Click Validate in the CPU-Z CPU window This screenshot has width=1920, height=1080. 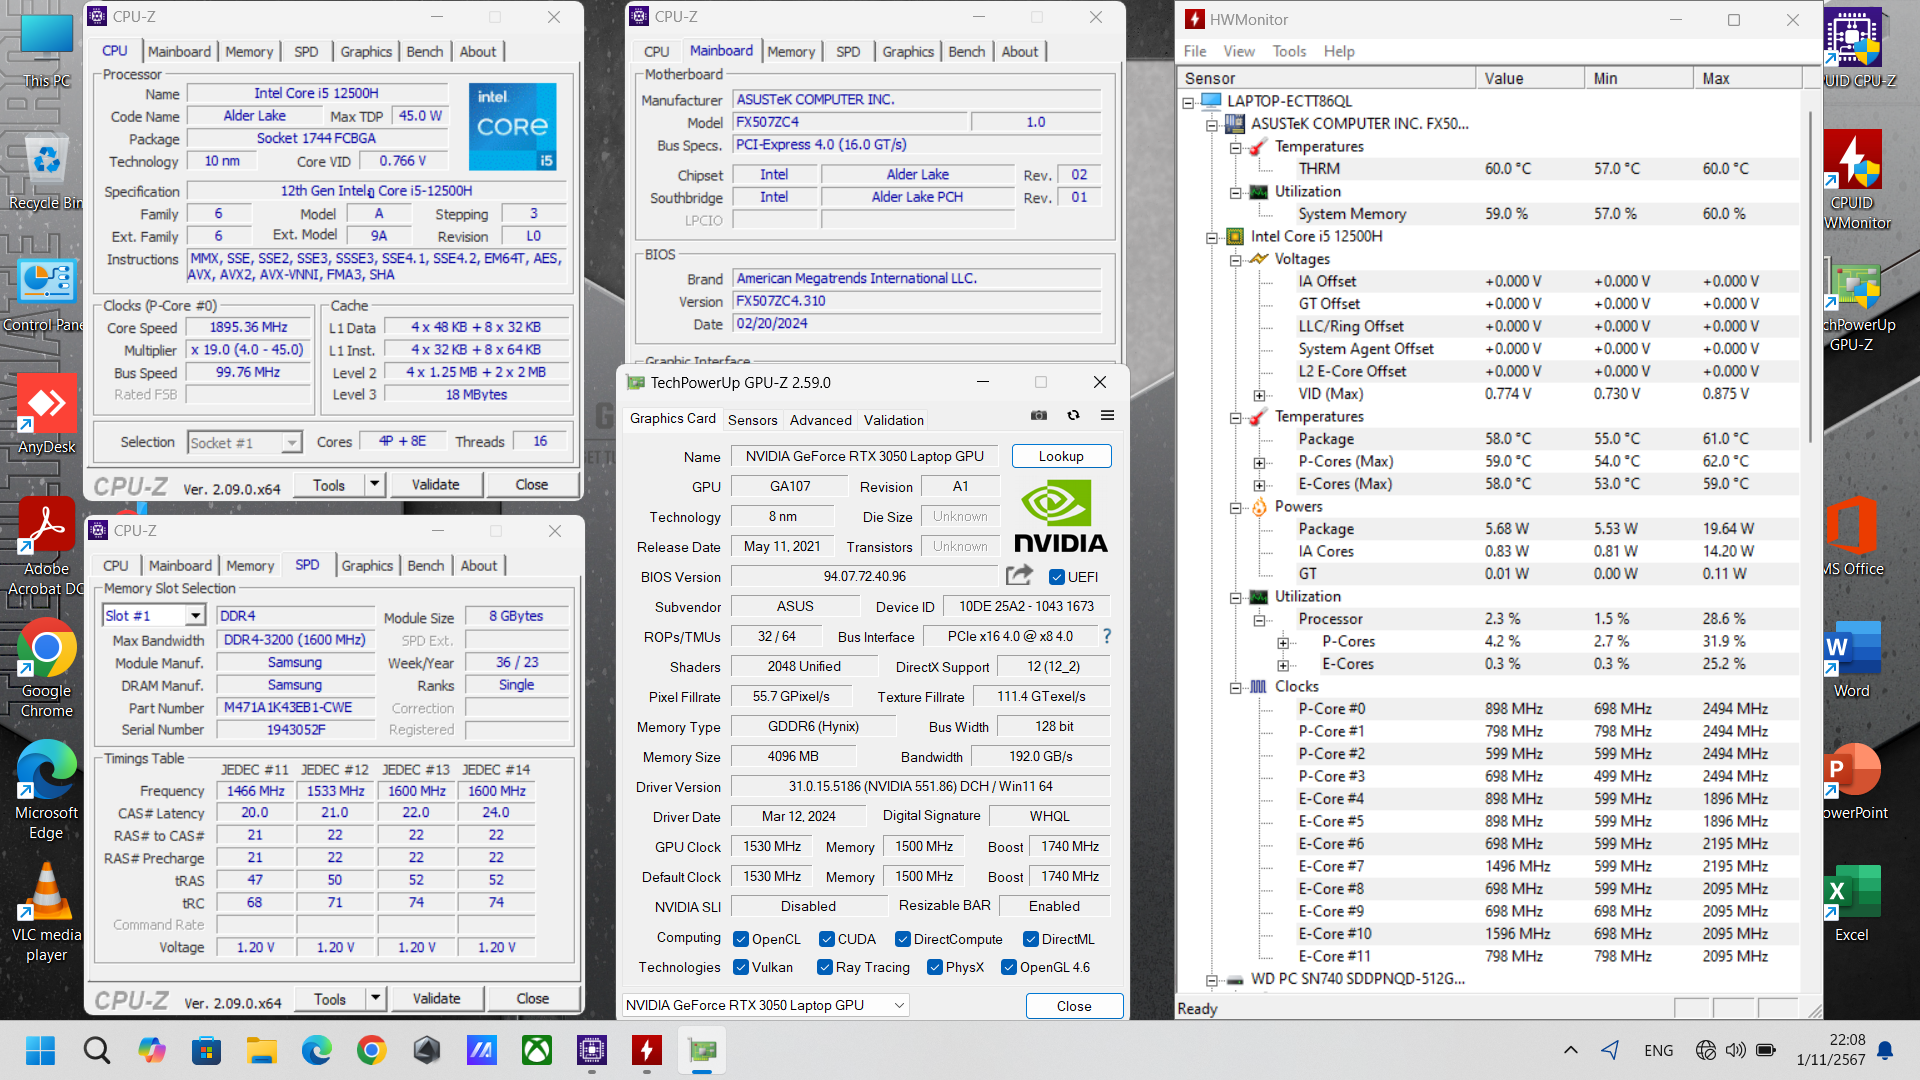pos(436,484)
